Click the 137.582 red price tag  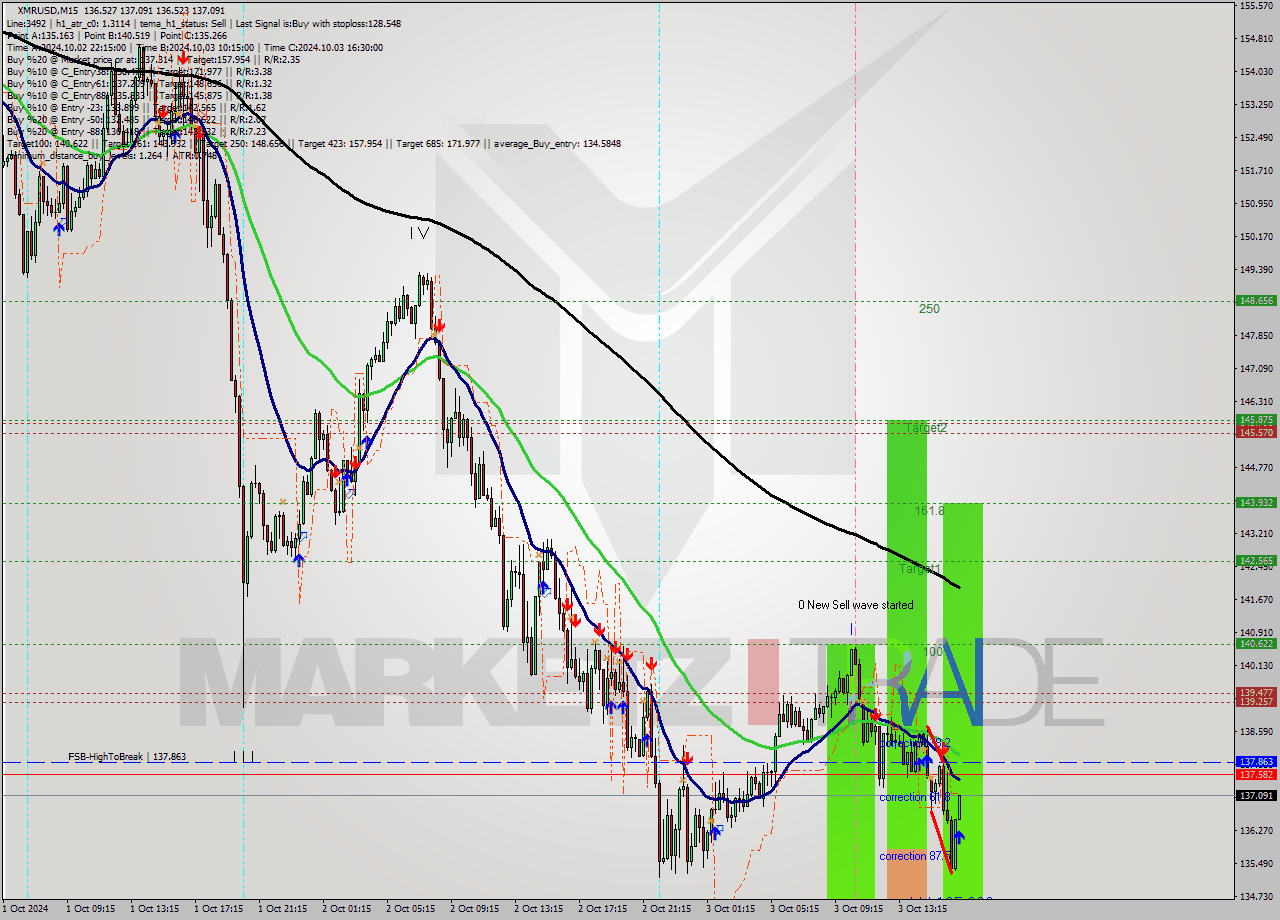(x=1256, y=774)
